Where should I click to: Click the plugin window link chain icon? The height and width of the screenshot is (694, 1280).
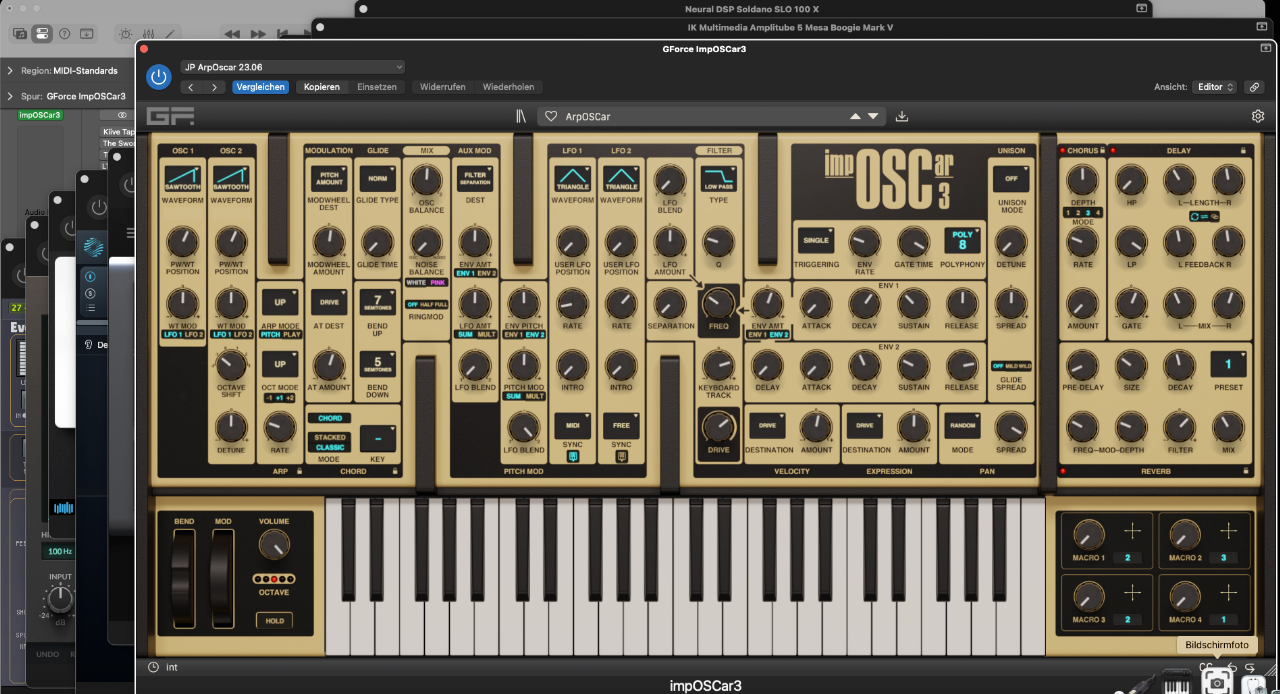(x=1255, y=87)
